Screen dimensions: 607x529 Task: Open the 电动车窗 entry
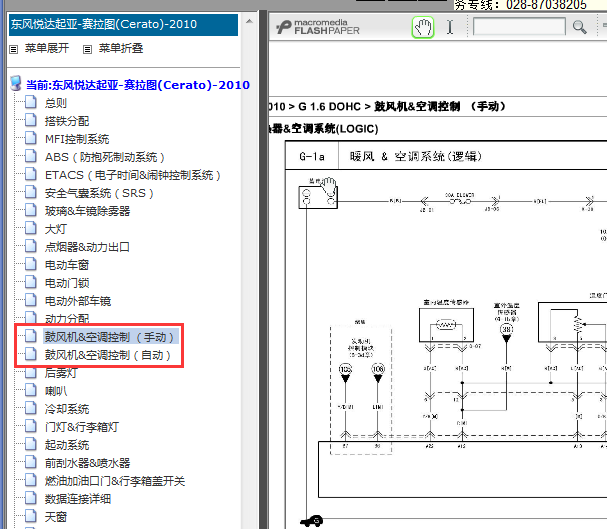(x=67, y=265)
